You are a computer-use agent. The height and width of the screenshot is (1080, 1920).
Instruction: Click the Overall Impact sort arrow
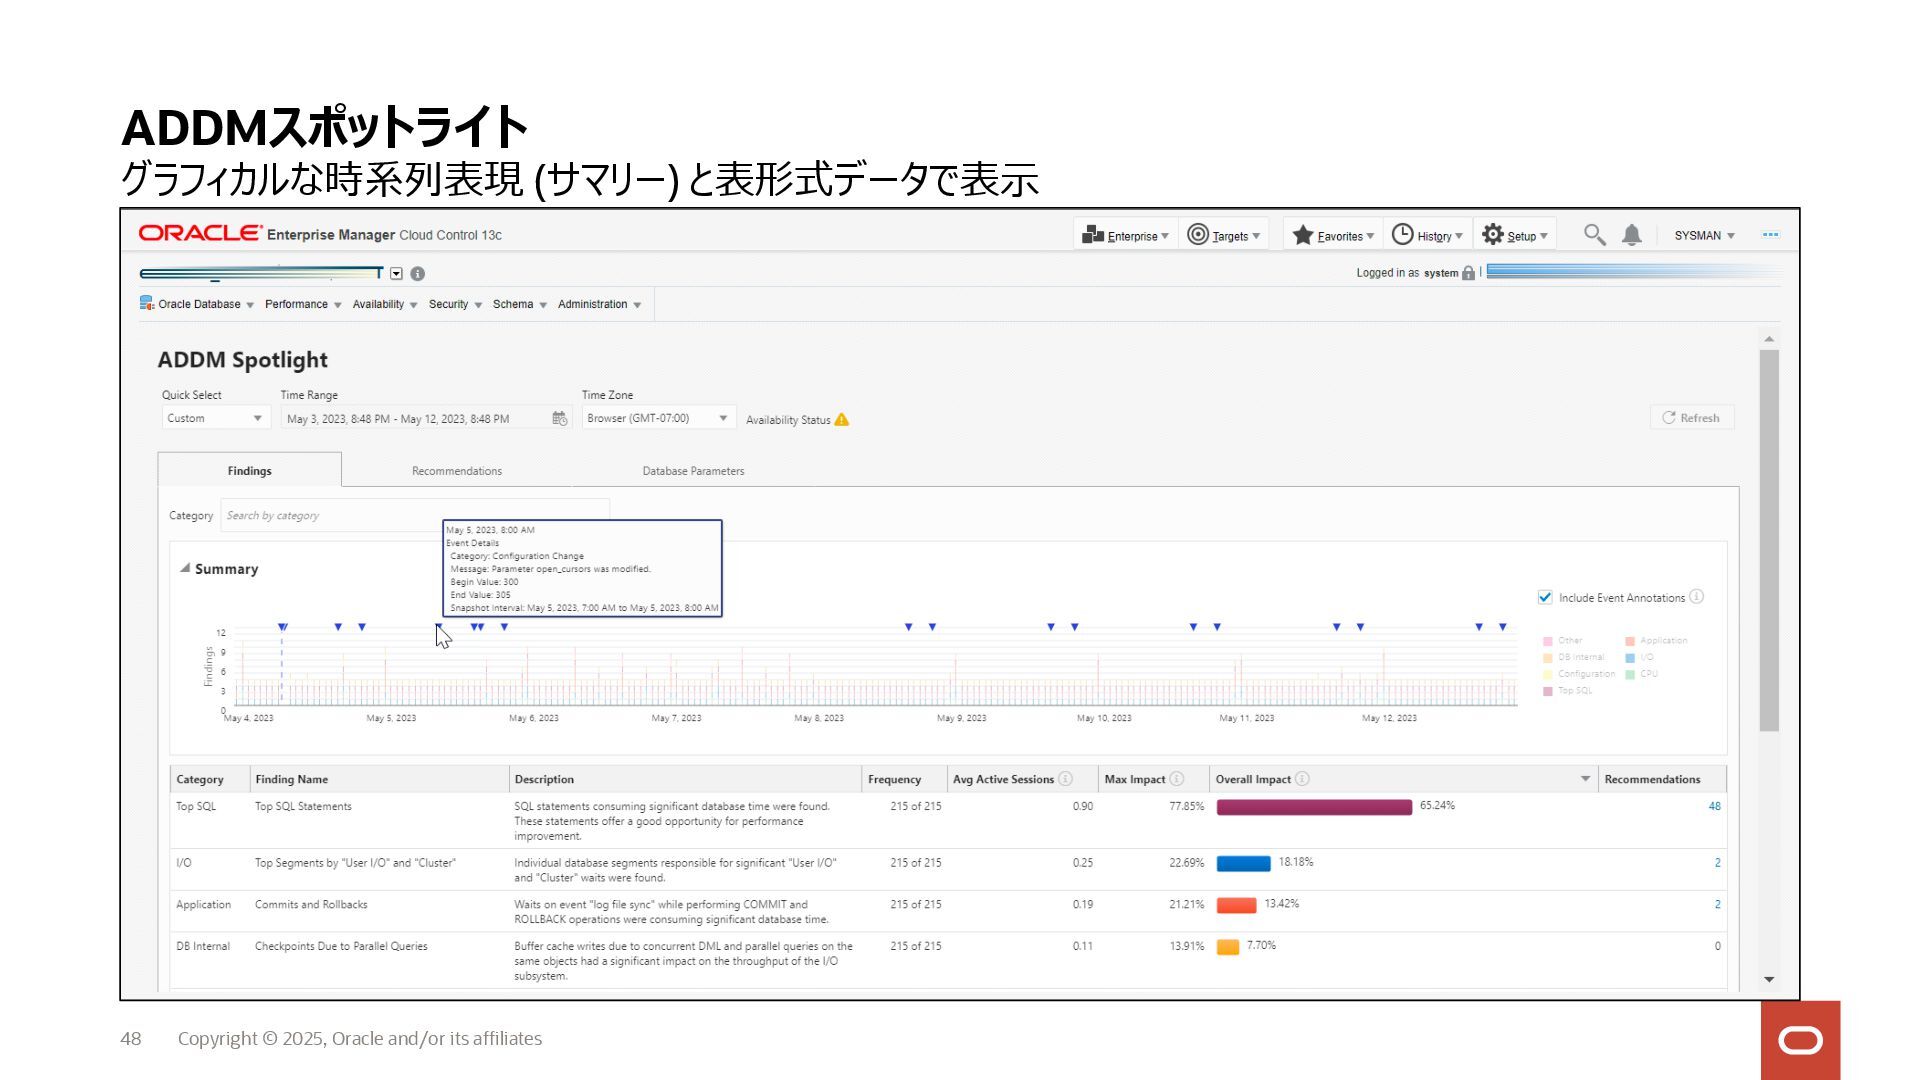(x=1585, y=779)
